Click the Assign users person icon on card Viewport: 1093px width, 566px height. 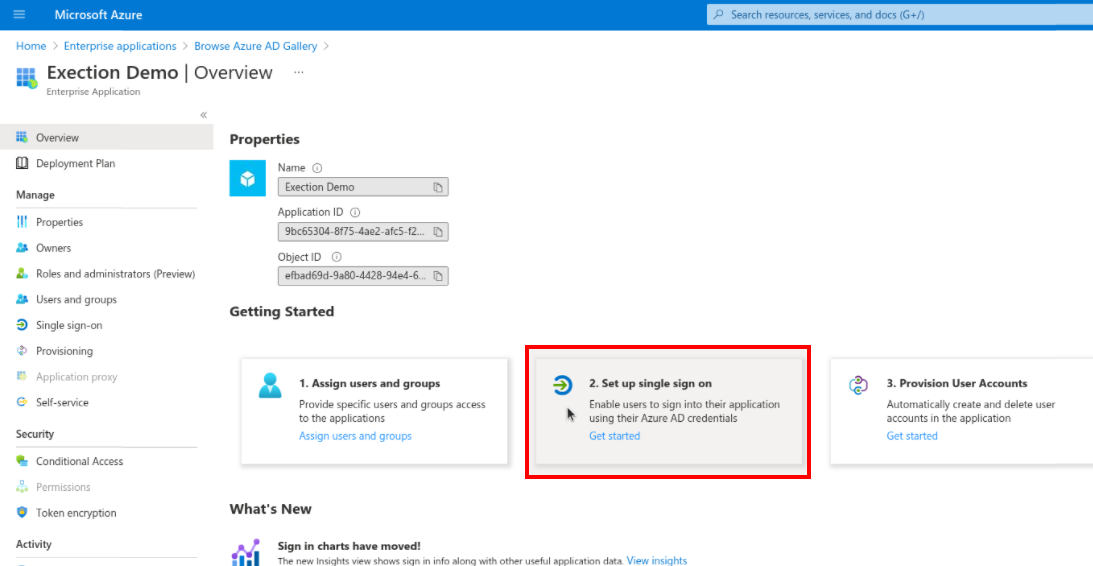(x=270, y=385)
